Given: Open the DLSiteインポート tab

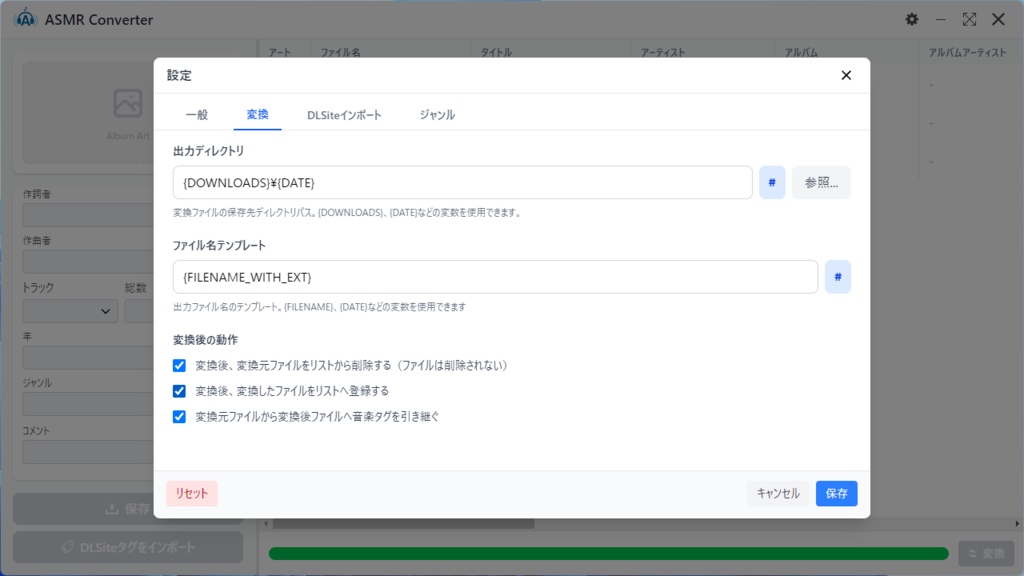Looking at the screenshot, I should (344, 115).
